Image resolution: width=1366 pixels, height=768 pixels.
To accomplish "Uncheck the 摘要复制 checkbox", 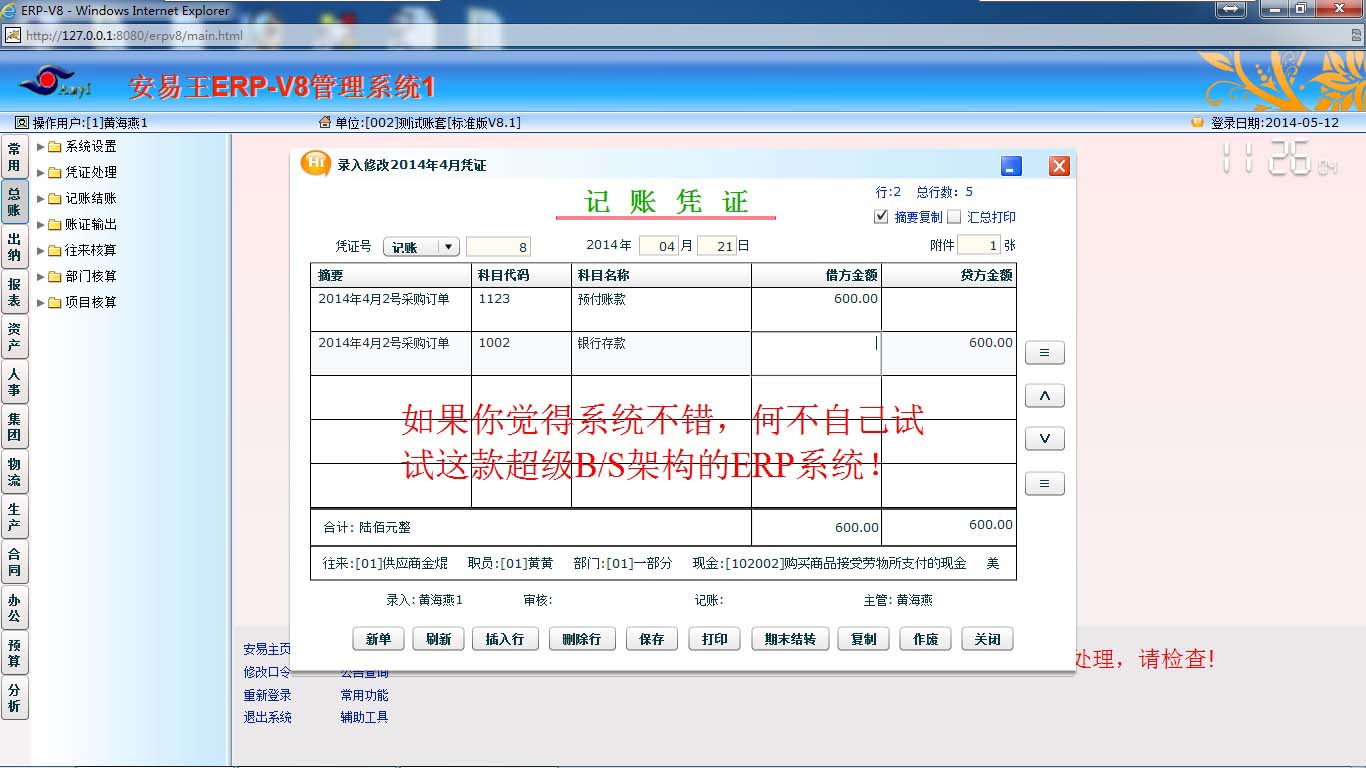I will (881, 217).
